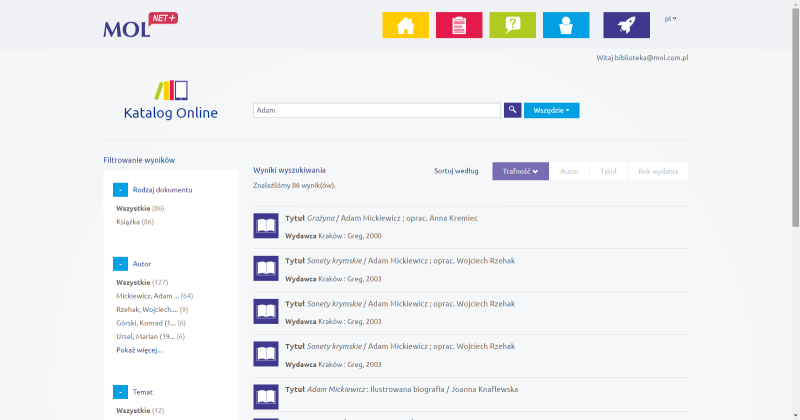Screen dimensions: 800x420
Task: Open the pl language dropdown
Action: point(670,18)
